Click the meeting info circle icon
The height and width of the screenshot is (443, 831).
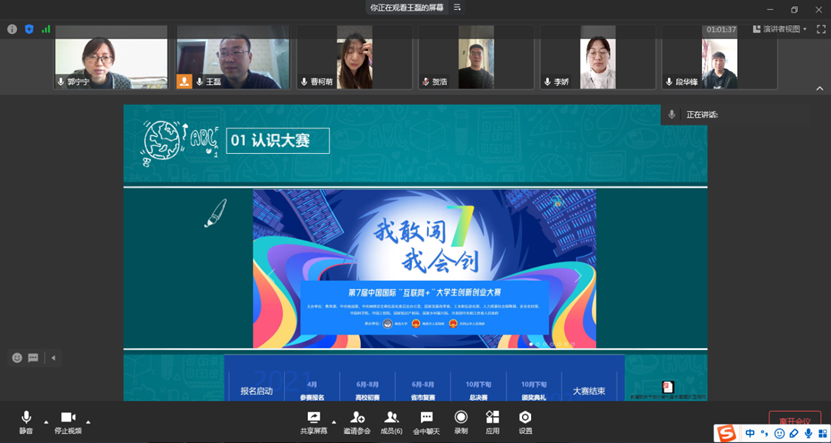pos(12,29)
